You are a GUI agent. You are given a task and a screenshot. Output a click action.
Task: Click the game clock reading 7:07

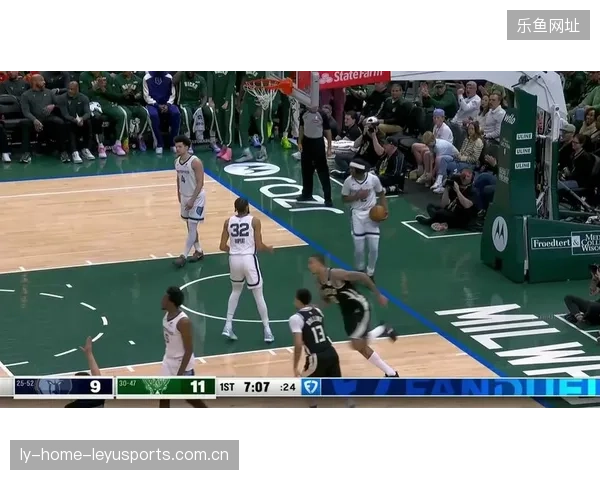tap(256, 387)
